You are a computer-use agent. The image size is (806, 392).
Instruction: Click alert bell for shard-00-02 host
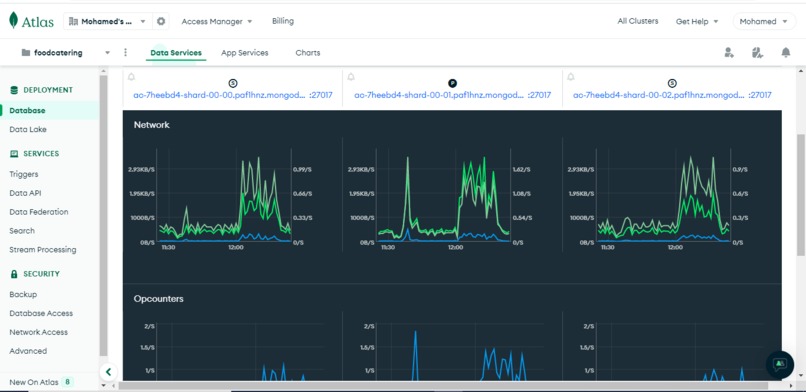571,77
